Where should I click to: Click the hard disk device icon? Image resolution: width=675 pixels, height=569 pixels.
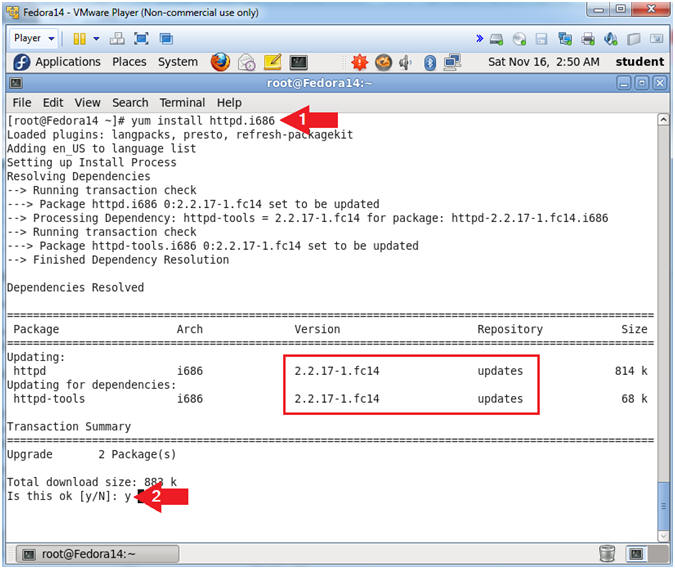click(496, 39)
